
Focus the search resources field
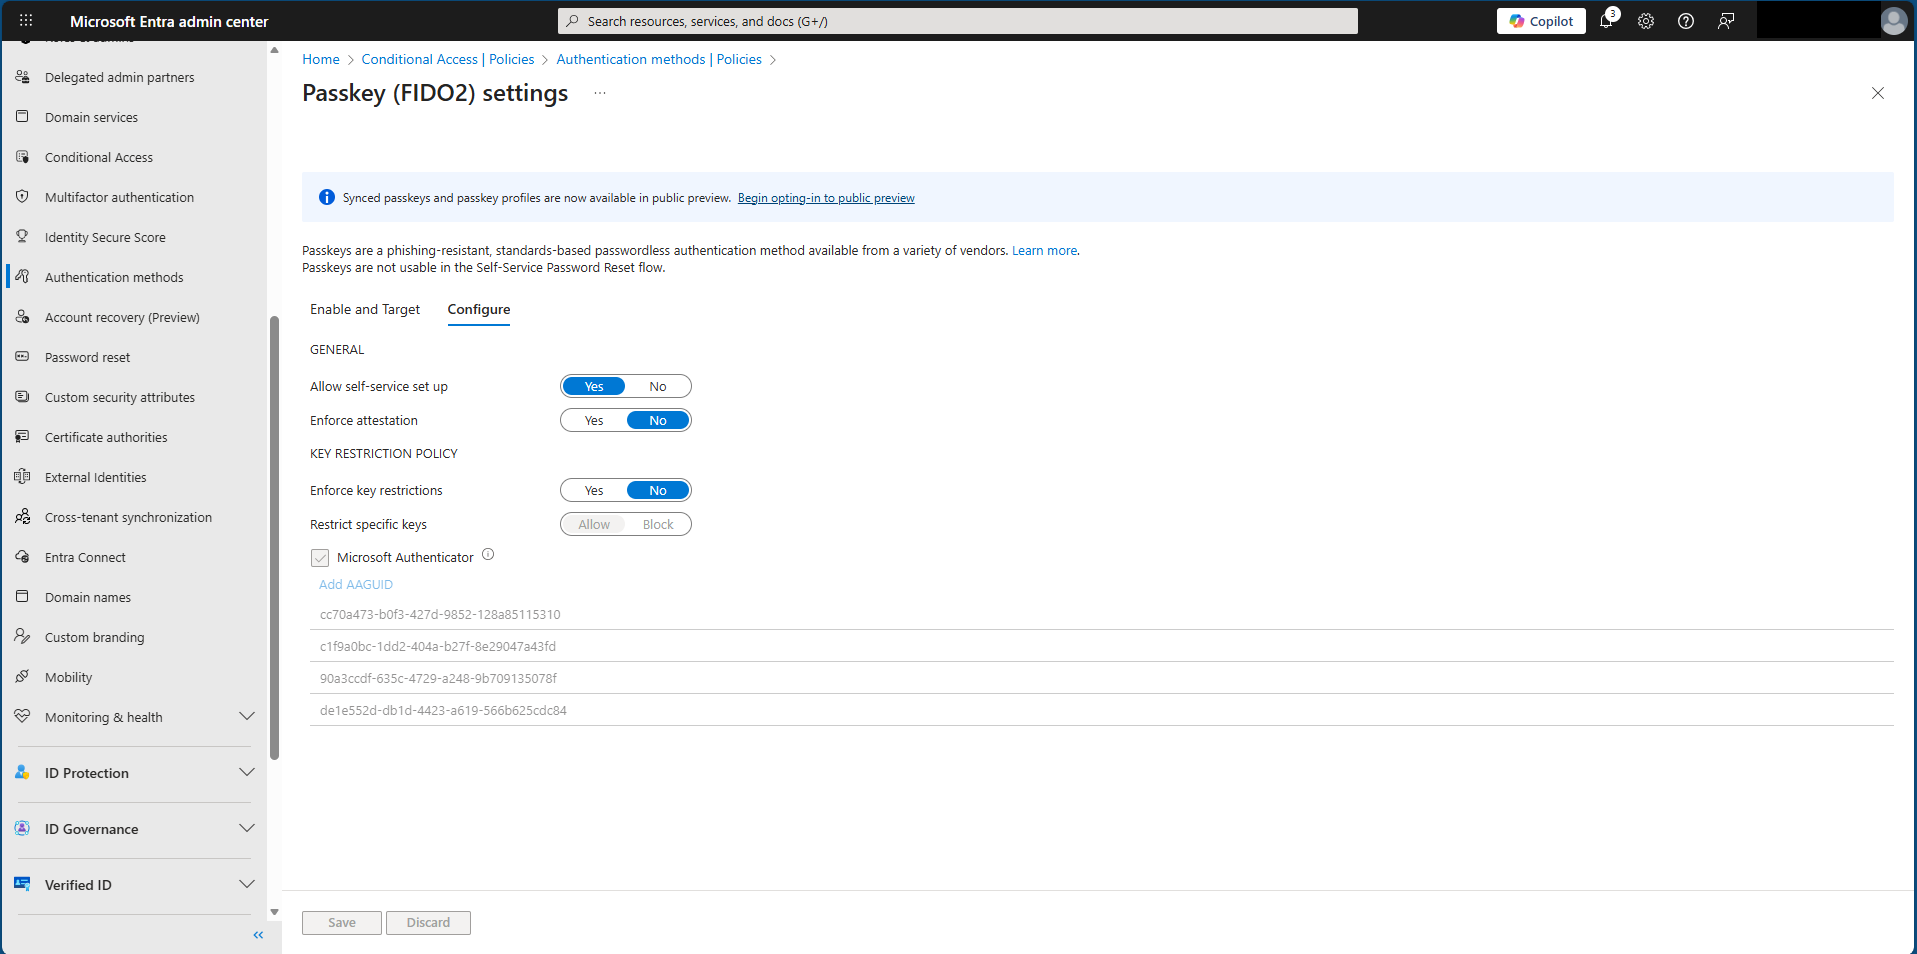958,21
